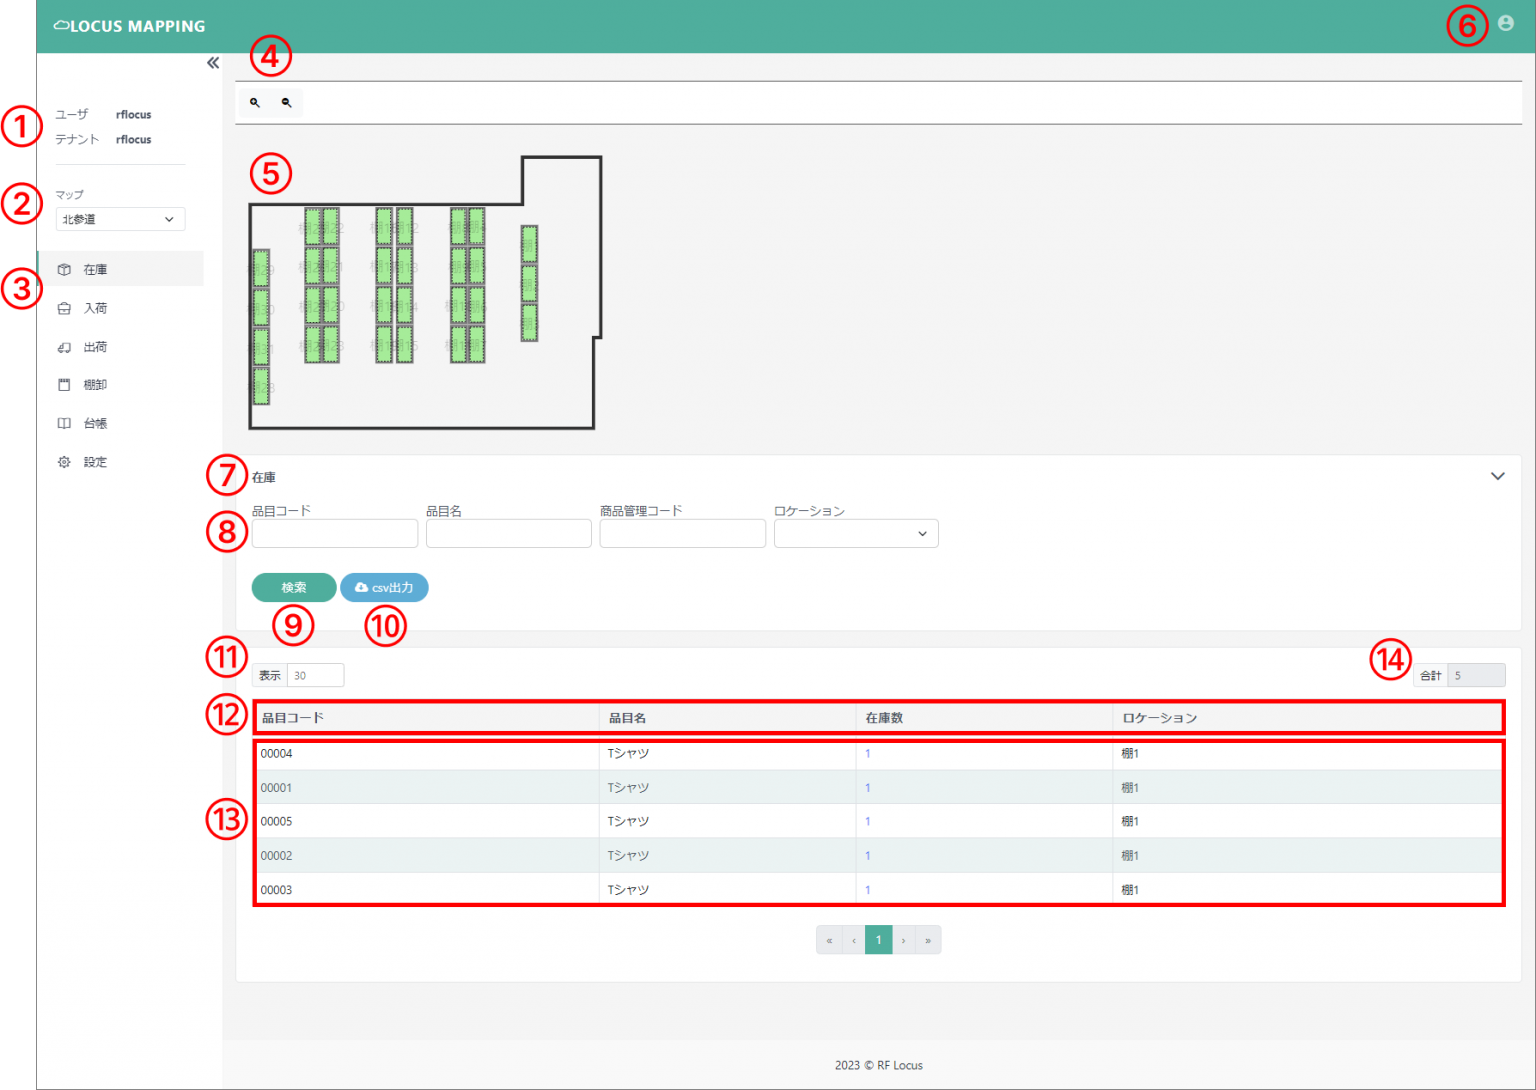Click the 出荷 shipping truck icon
1536x1090 pixels.
(x=64, y=347)
